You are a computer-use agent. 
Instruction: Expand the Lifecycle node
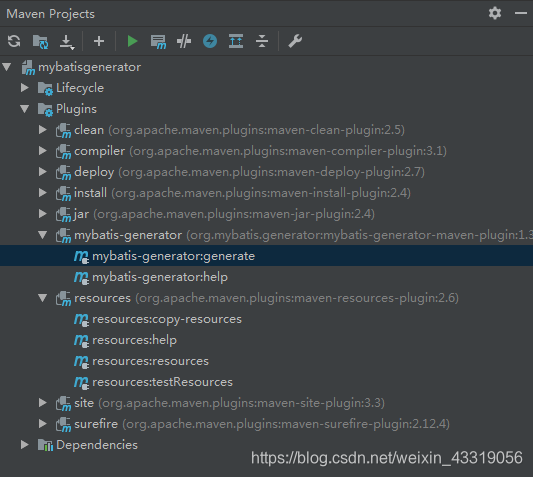pyautogui.click(x=24, y=88)
